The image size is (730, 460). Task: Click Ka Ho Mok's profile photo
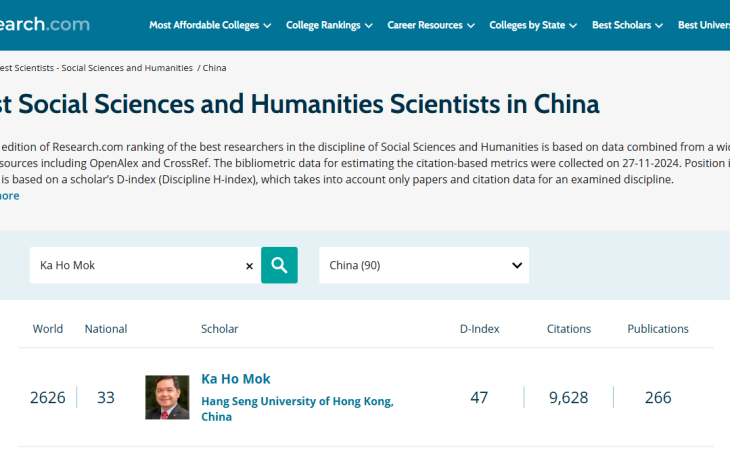[167, 397]
